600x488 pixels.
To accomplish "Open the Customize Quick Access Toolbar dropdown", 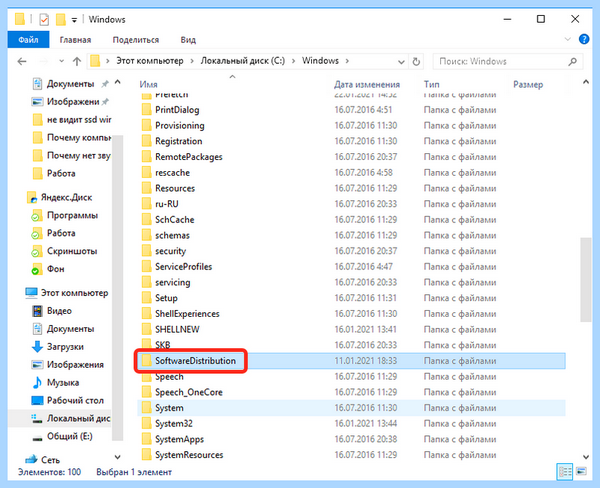I will (74, 20).
